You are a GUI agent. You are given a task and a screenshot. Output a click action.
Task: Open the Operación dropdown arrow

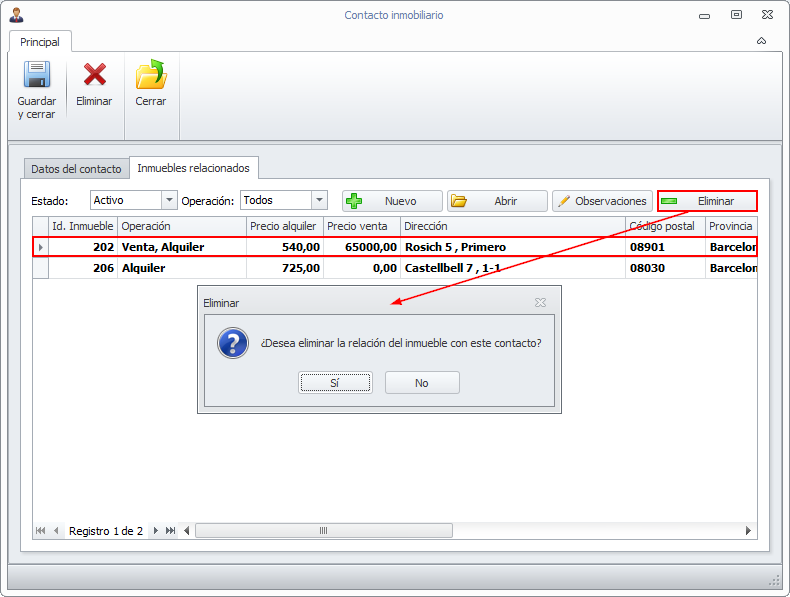(319, 200)
